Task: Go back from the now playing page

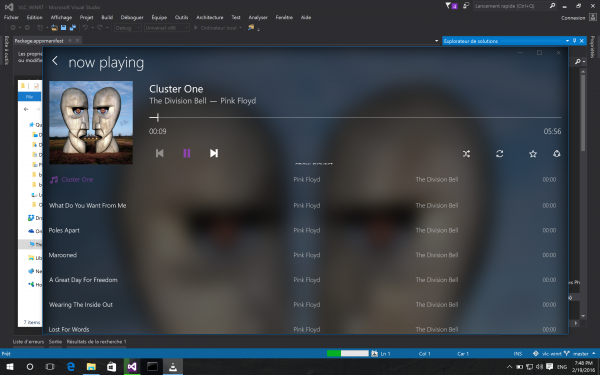Action: [x=55, y=61]
